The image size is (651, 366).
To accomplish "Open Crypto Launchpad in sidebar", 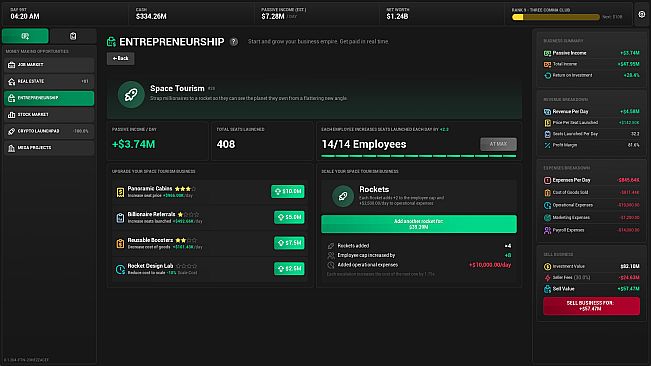I will 49,131.
